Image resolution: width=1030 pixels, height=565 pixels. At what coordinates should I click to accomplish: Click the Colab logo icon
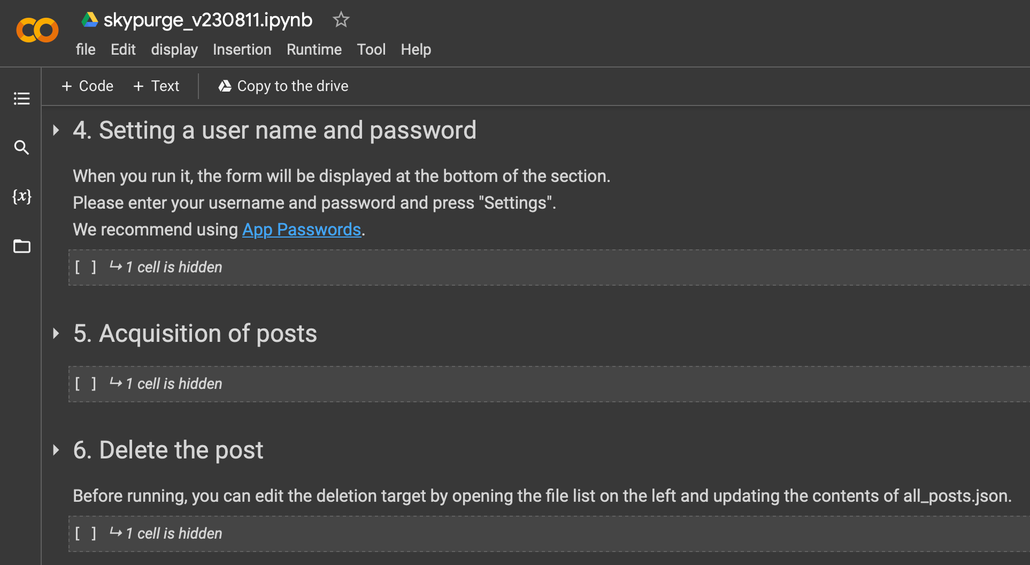(x=37, y=31)
